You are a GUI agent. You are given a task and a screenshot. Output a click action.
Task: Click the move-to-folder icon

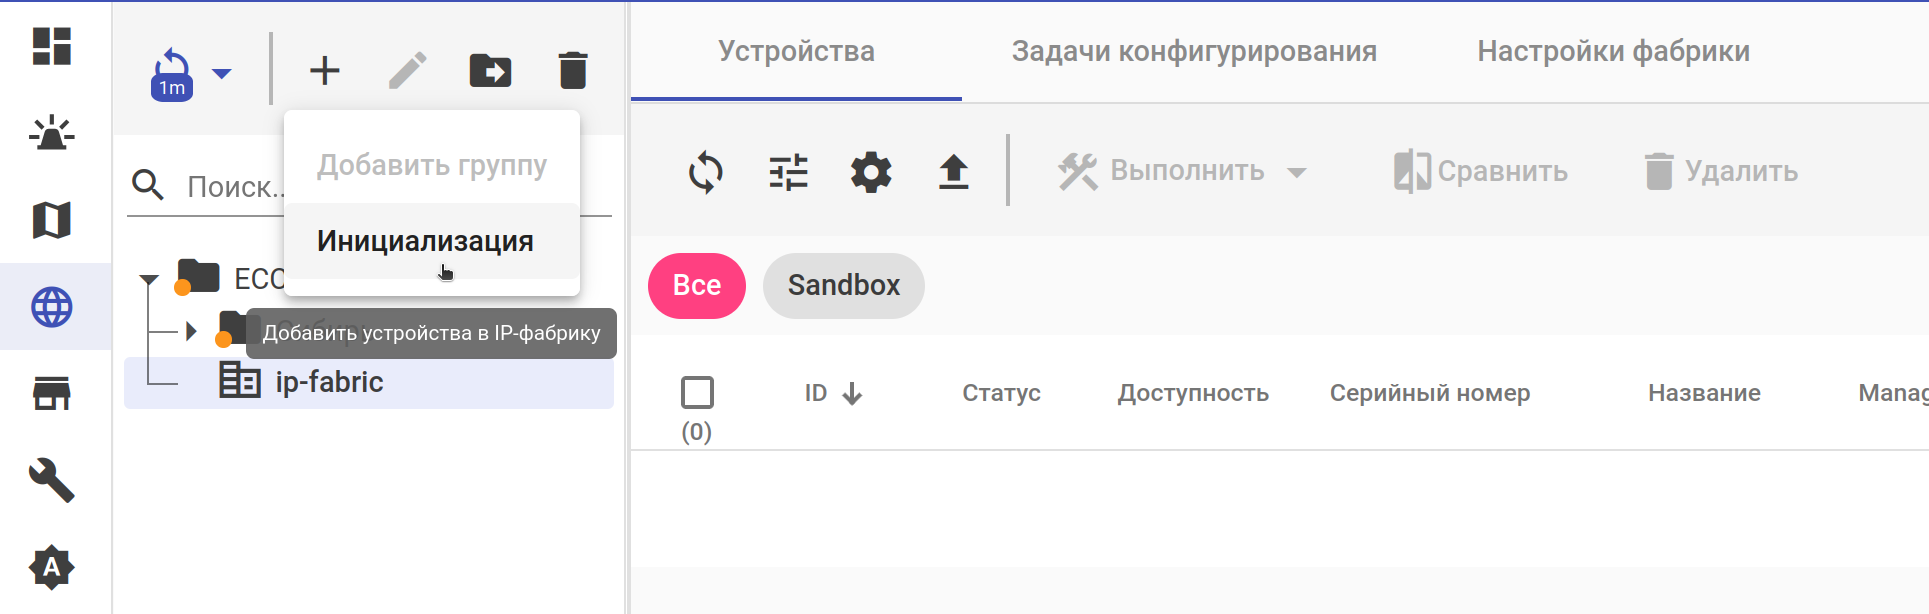pos(490,71)
